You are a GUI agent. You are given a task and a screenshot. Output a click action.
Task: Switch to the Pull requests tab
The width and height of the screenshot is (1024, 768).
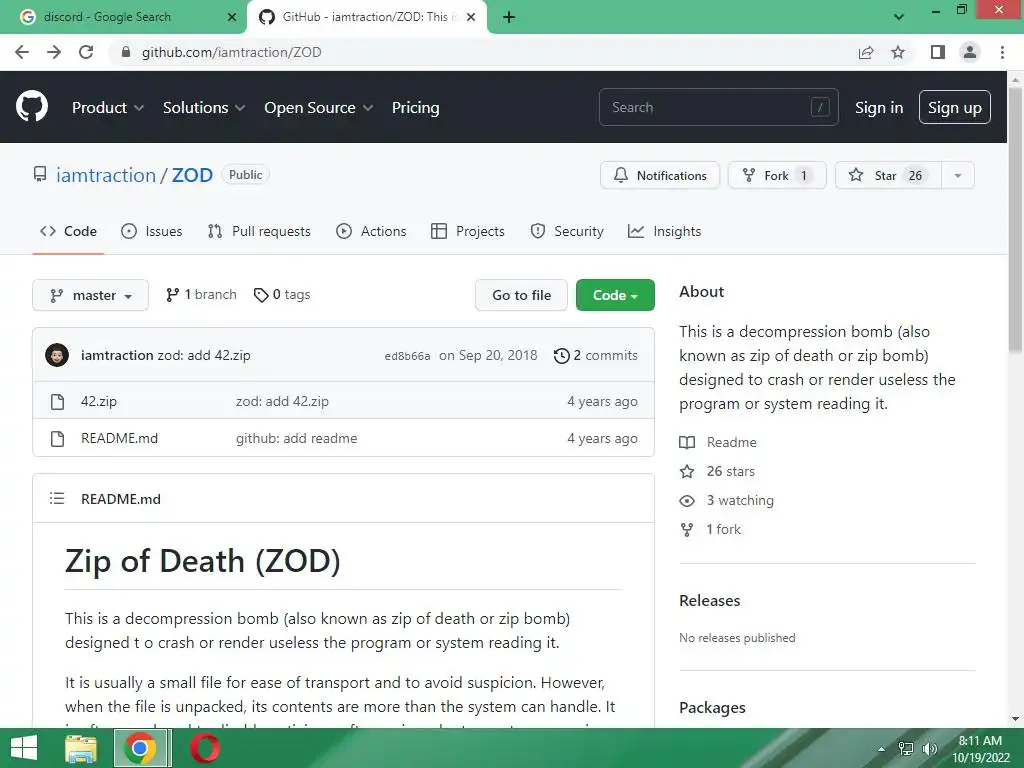(259, 231)
